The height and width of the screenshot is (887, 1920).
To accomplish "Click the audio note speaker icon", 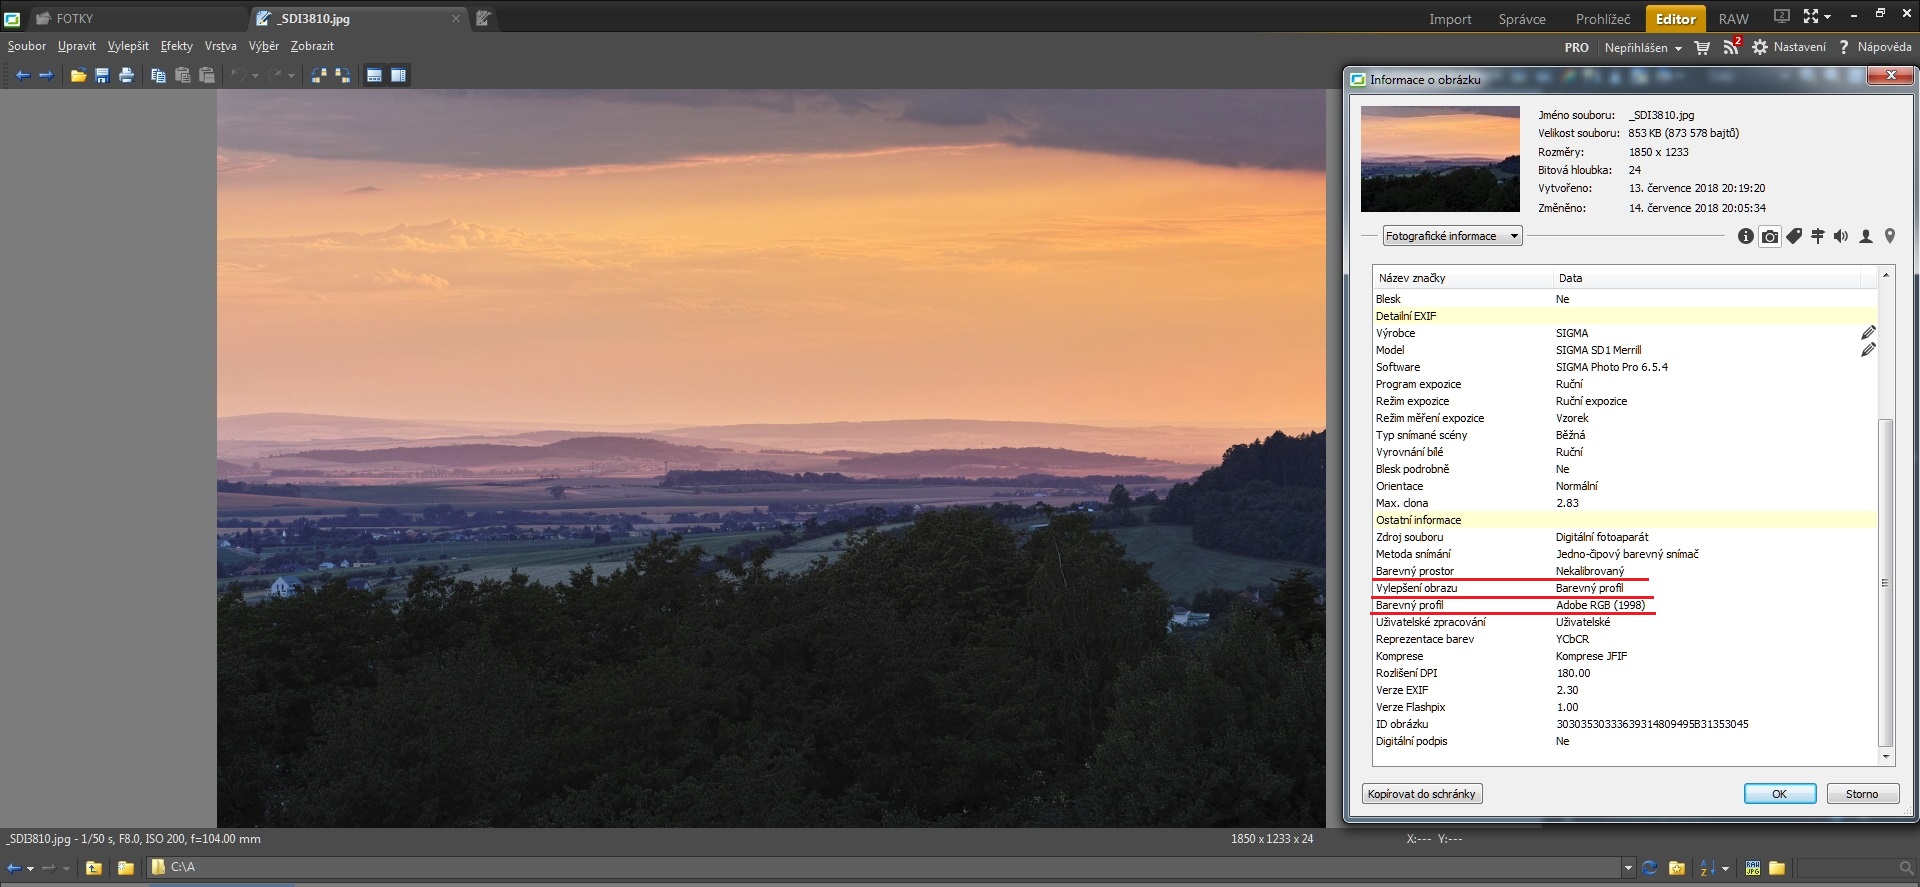I will pyautogui.click(x=1841, y=236).
